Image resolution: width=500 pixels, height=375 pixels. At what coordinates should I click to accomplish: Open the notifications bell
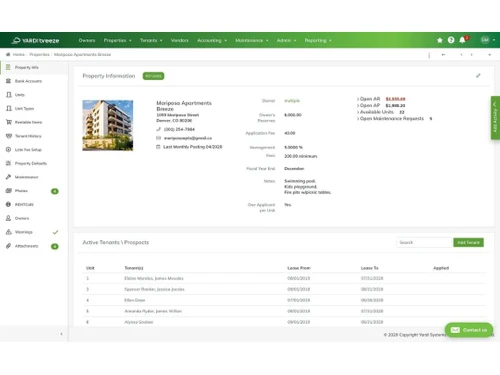[462, 40]
